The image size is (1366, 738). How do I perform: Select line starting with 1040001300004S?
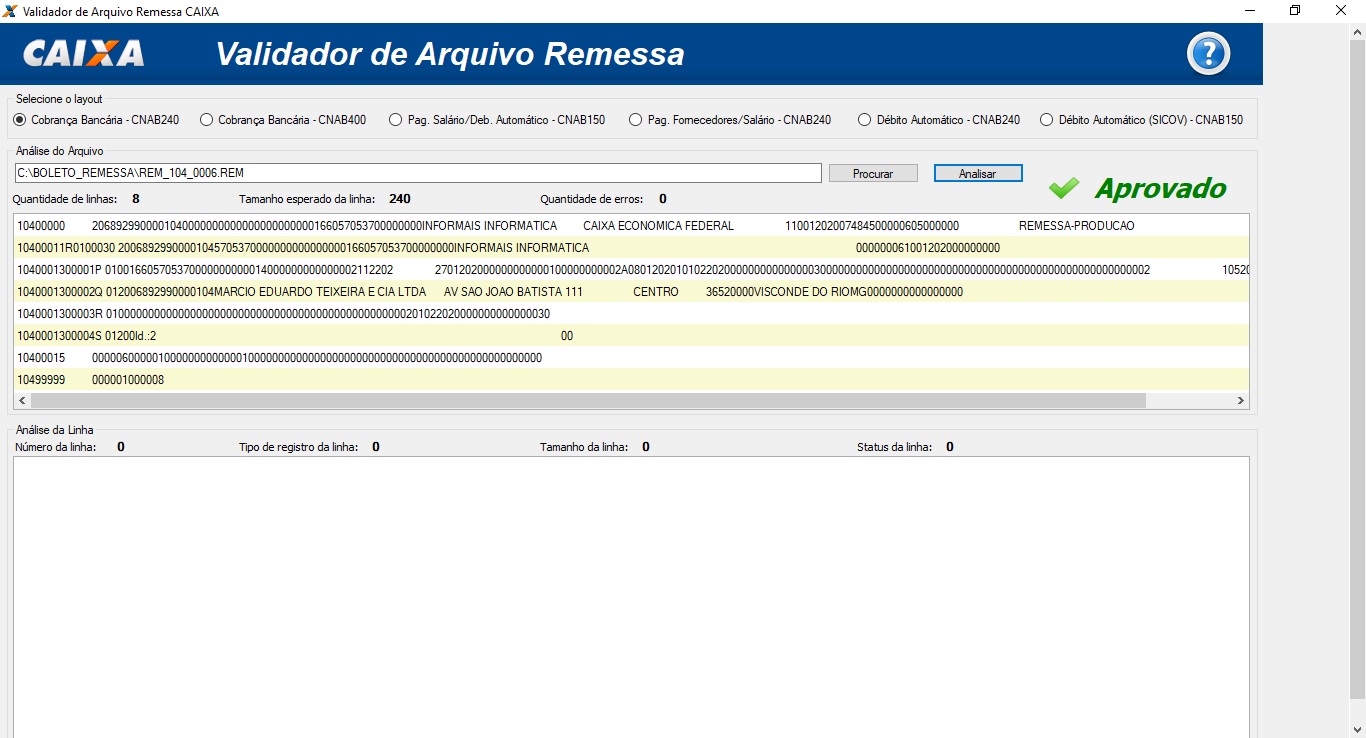[x=631, y=336]
